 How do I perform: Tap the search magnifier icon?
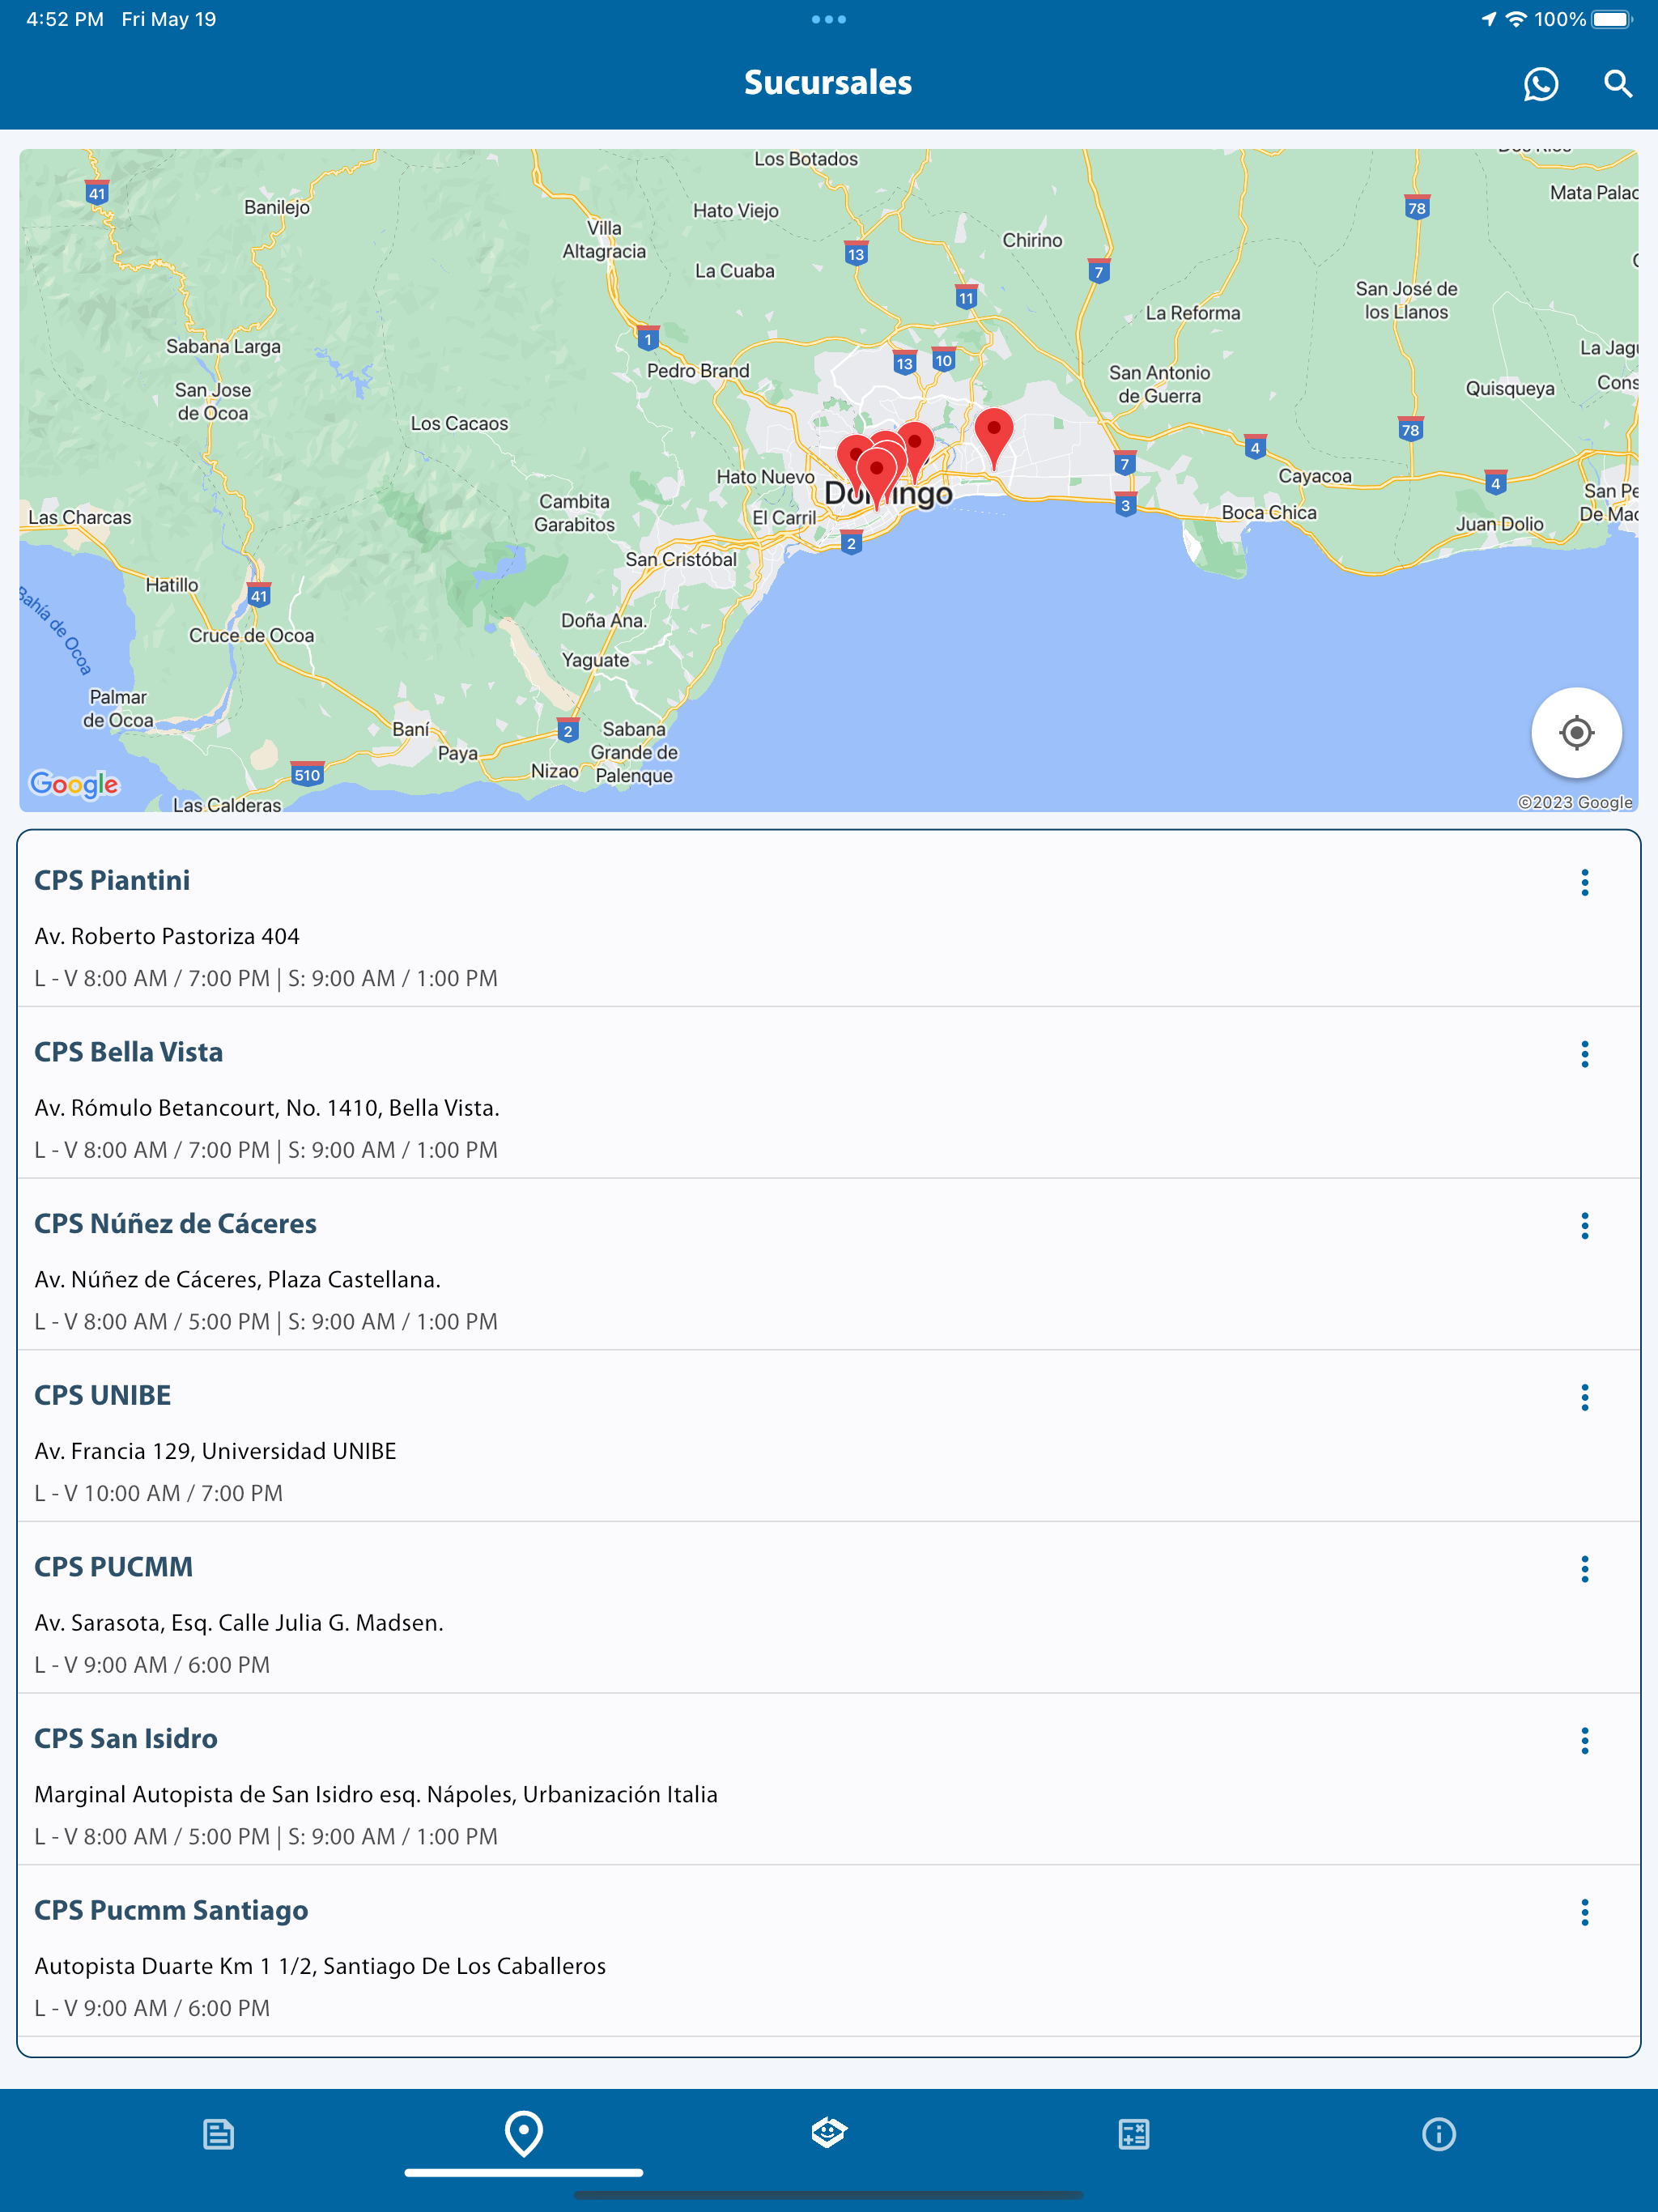pyautogui.click(x=1617, y=84)
